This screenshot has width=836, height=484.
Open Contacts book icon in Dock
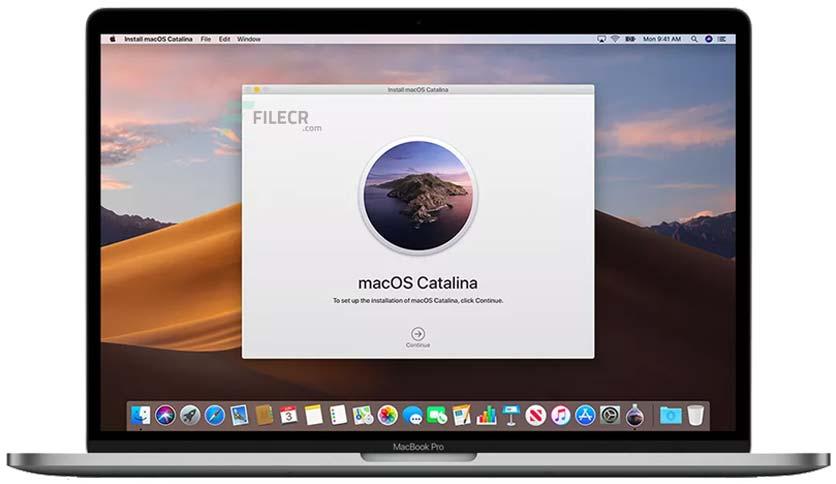click(x=264, y=415)
